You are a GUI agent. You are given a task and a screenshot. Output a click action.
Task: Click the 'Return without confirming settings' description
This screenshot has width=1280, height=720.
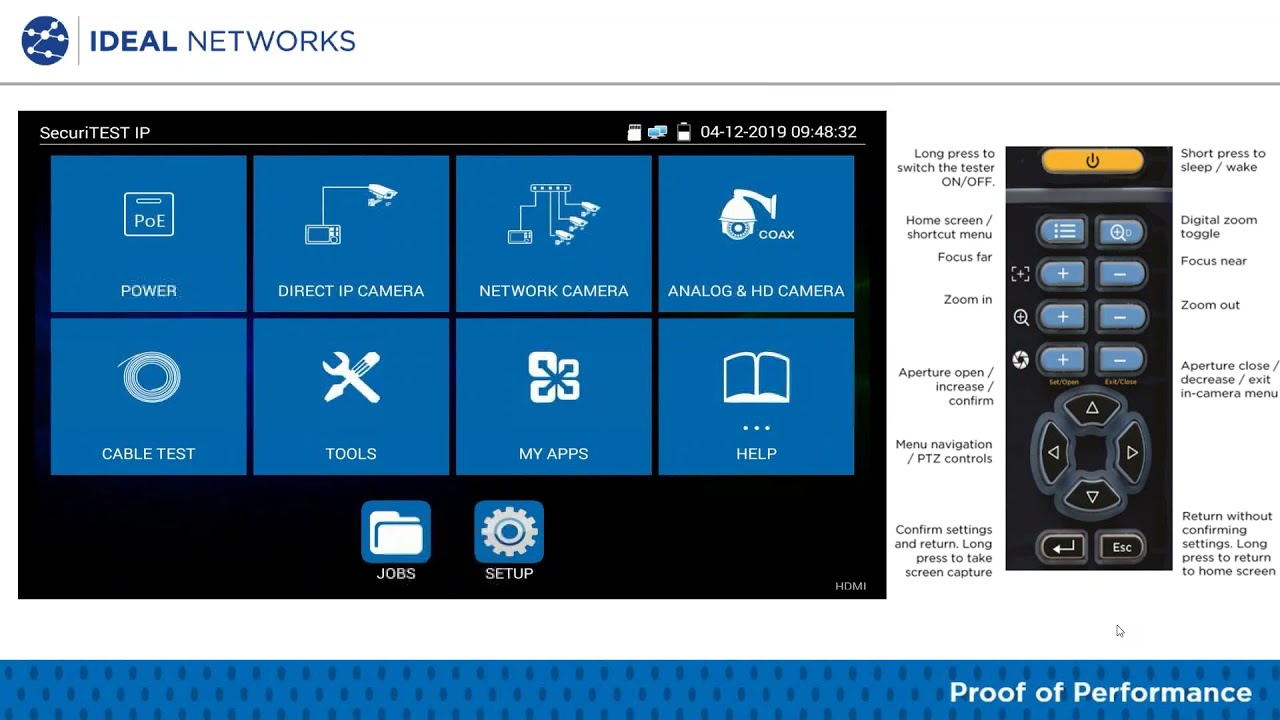(x=1229, y=544)
